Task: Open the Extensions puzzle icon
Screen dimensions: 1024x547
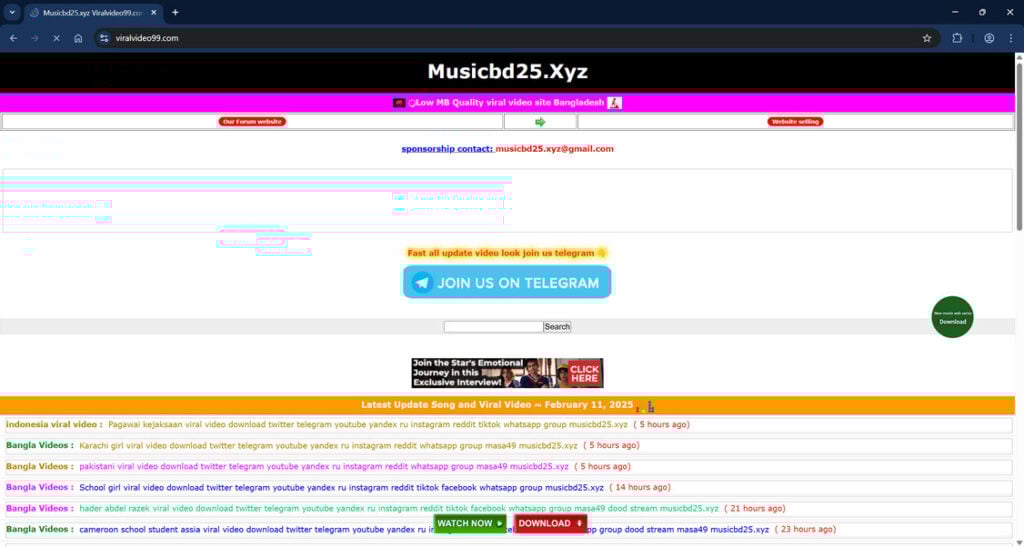Action: point(957,39)
